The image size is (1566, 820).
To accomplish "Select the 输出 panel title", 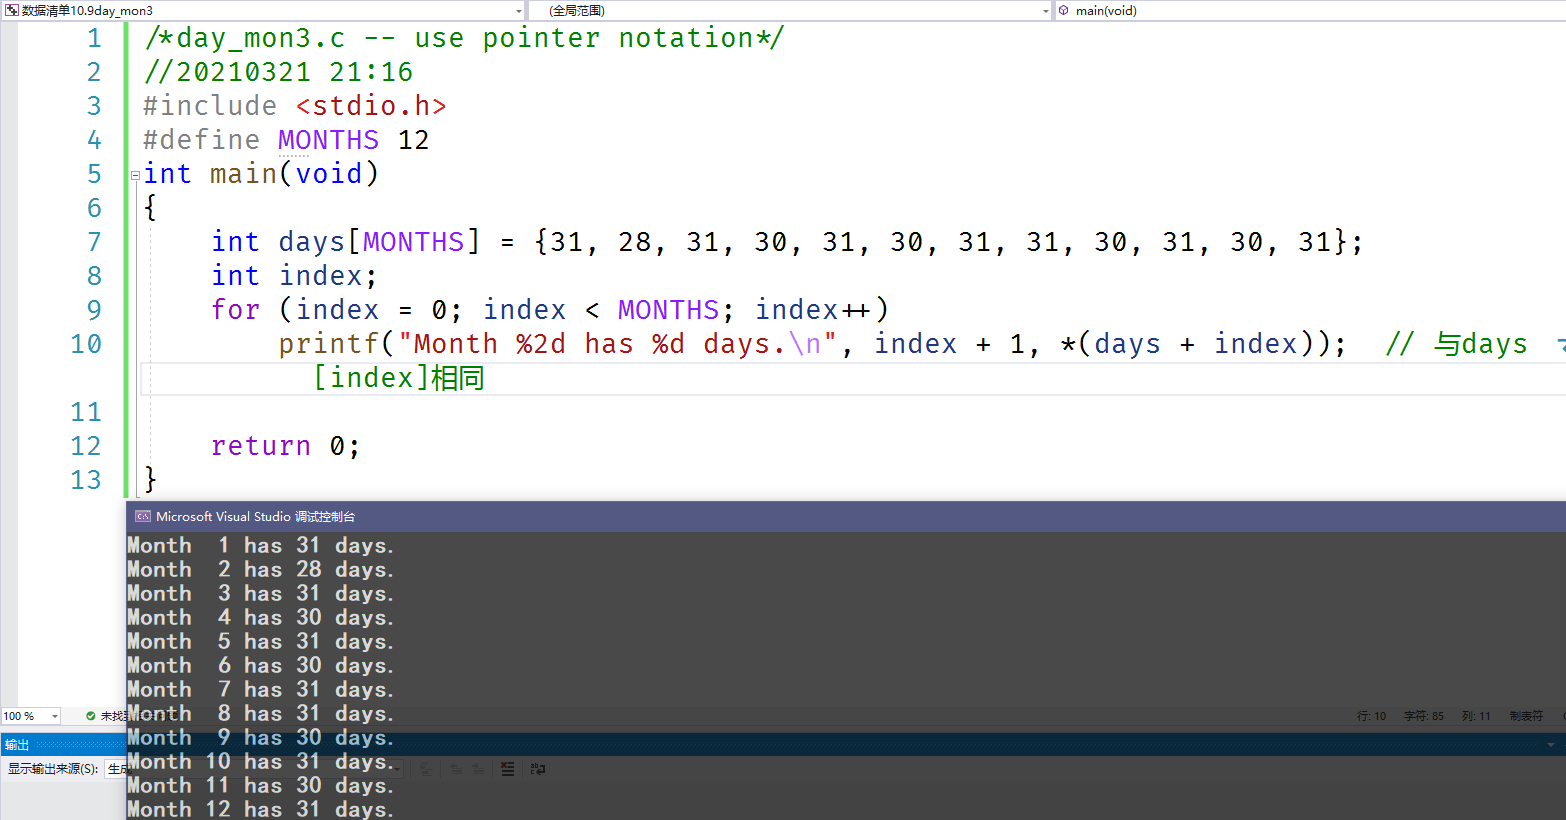I will coord(17,745).
